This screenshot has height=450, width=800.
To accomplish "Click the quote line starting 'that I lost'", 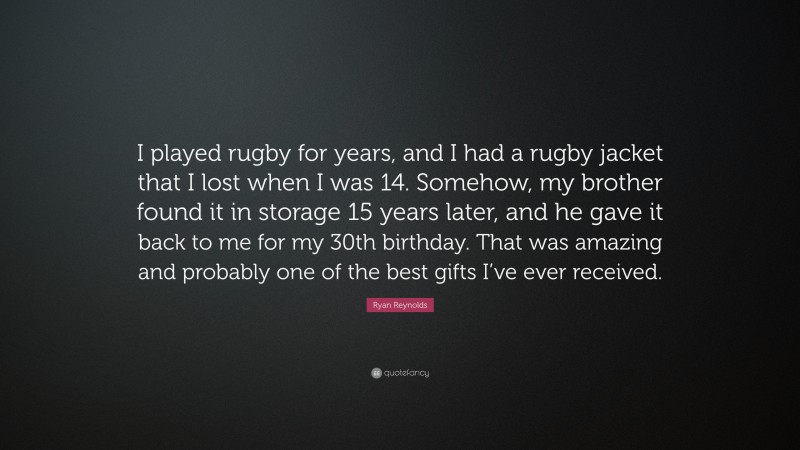I will pyautogui.click(x=400, y=185).
